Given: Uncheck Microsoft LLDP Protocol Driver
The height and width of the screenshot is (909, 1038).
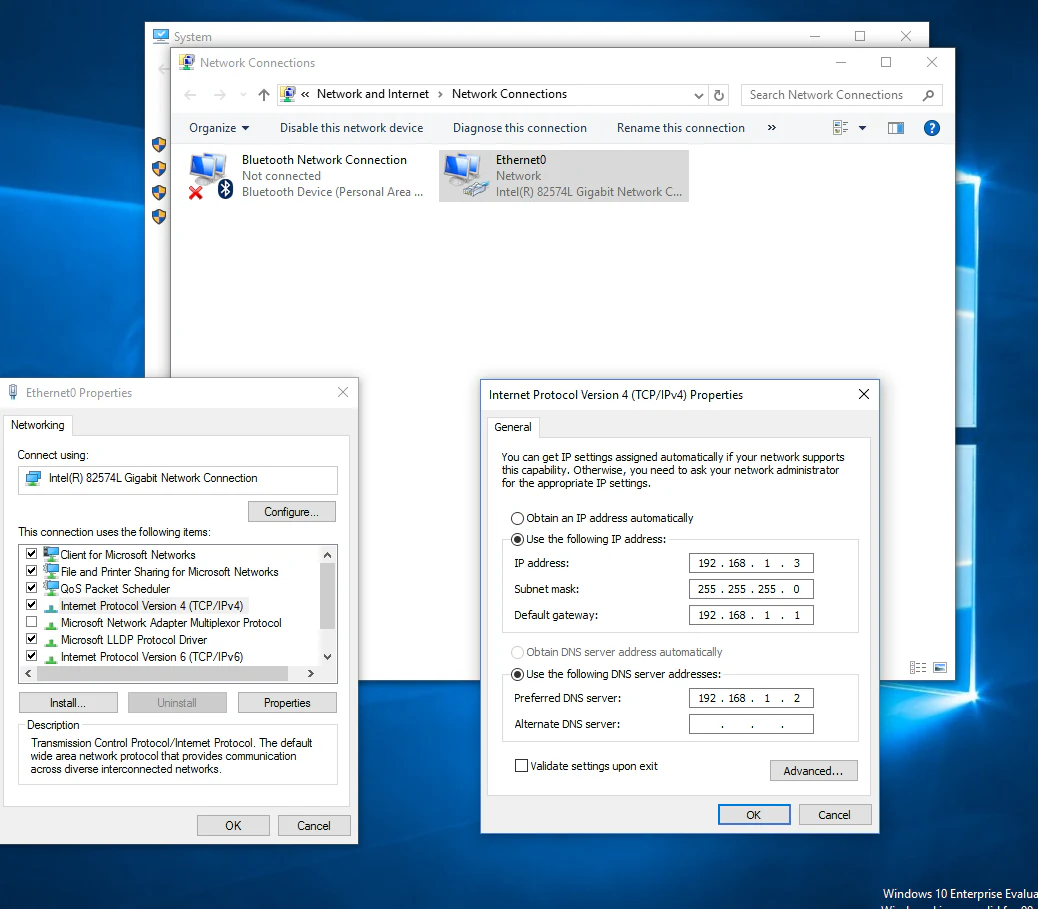Looking at the screenshot, I should point(31,639).
